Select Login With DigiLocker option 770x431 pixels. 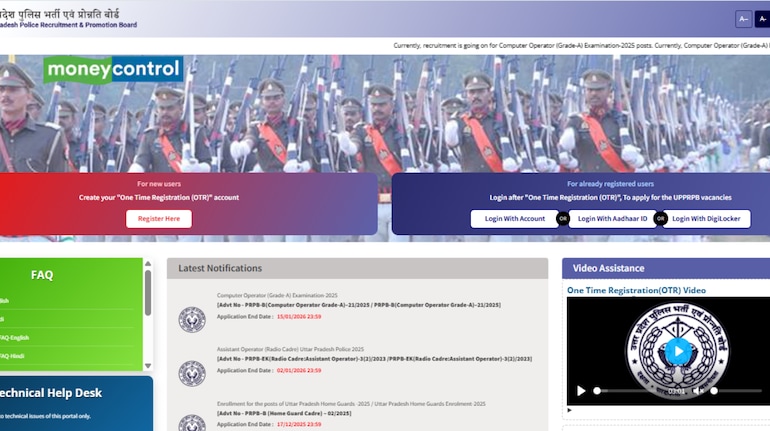(x=709, y=218)
